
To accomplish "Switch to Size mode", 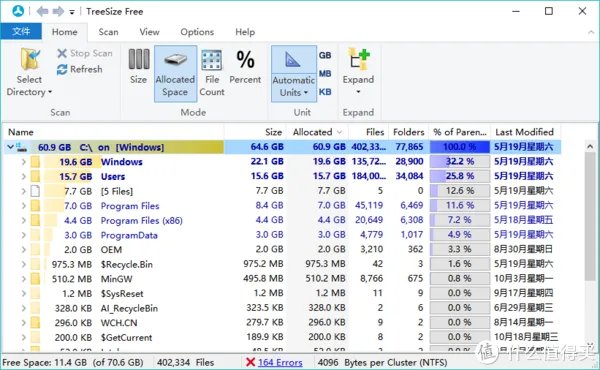I will tap(138, 66).
